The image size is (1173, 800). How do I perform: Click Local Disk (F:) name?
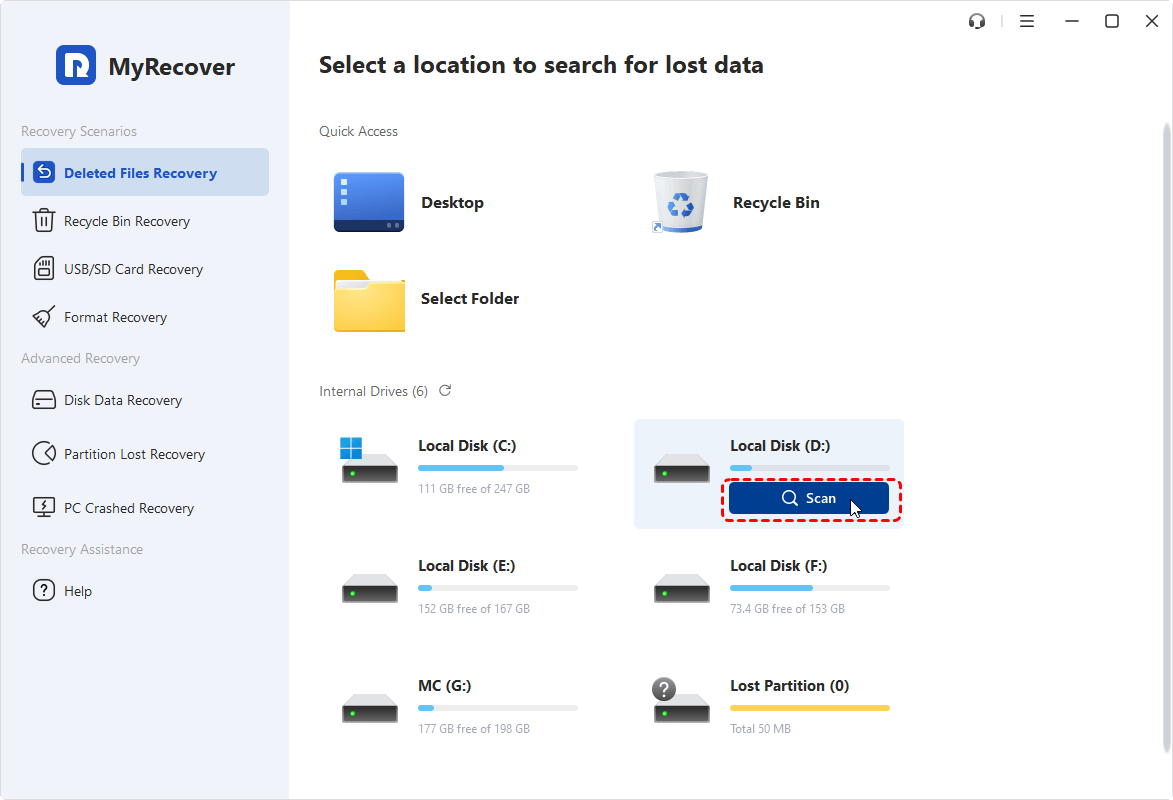click(778, 566)
